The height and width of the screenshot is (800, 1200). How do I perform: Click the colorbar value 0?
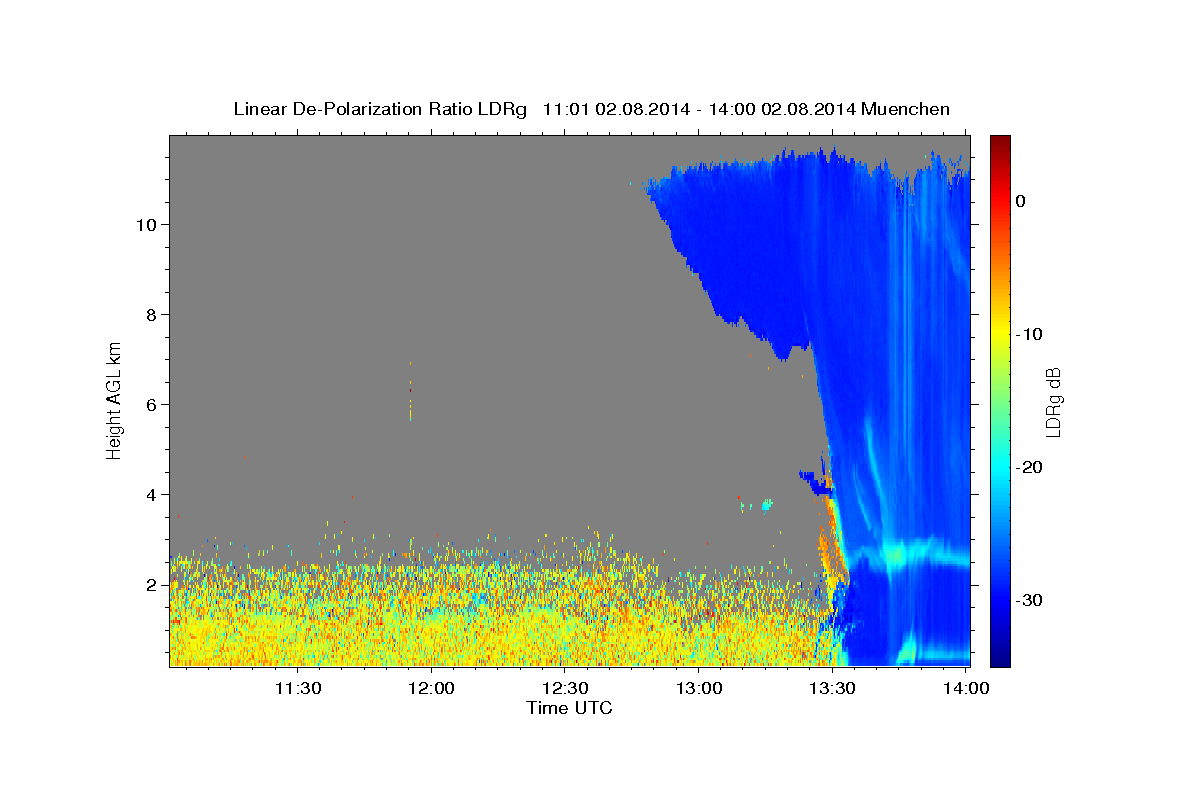pyautogui.click(x=1021, y=201)
